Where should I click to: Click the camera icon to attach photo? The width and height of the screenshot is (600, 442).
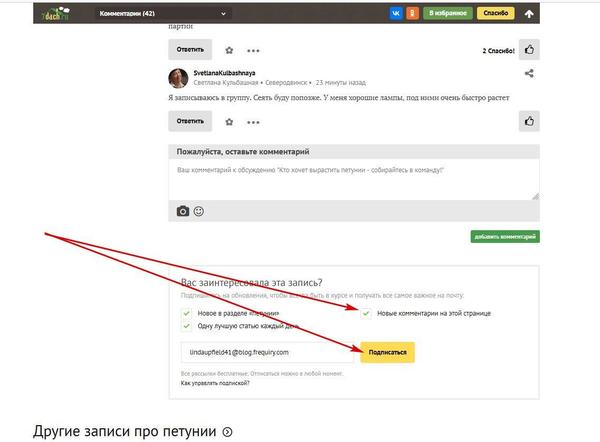(183, 211)
